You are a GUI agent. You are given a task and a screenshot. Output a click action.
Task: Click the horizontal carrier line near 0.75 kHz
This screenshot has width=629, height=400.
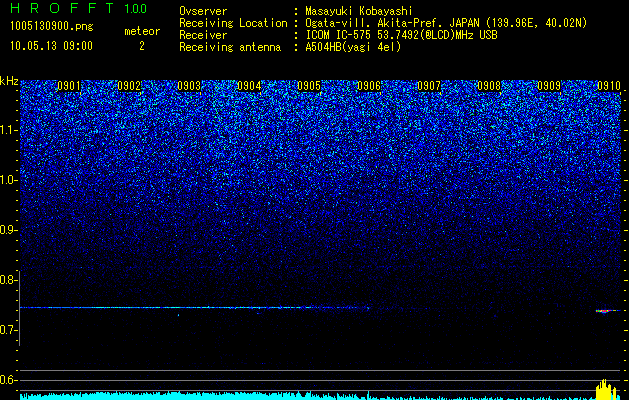195,308
